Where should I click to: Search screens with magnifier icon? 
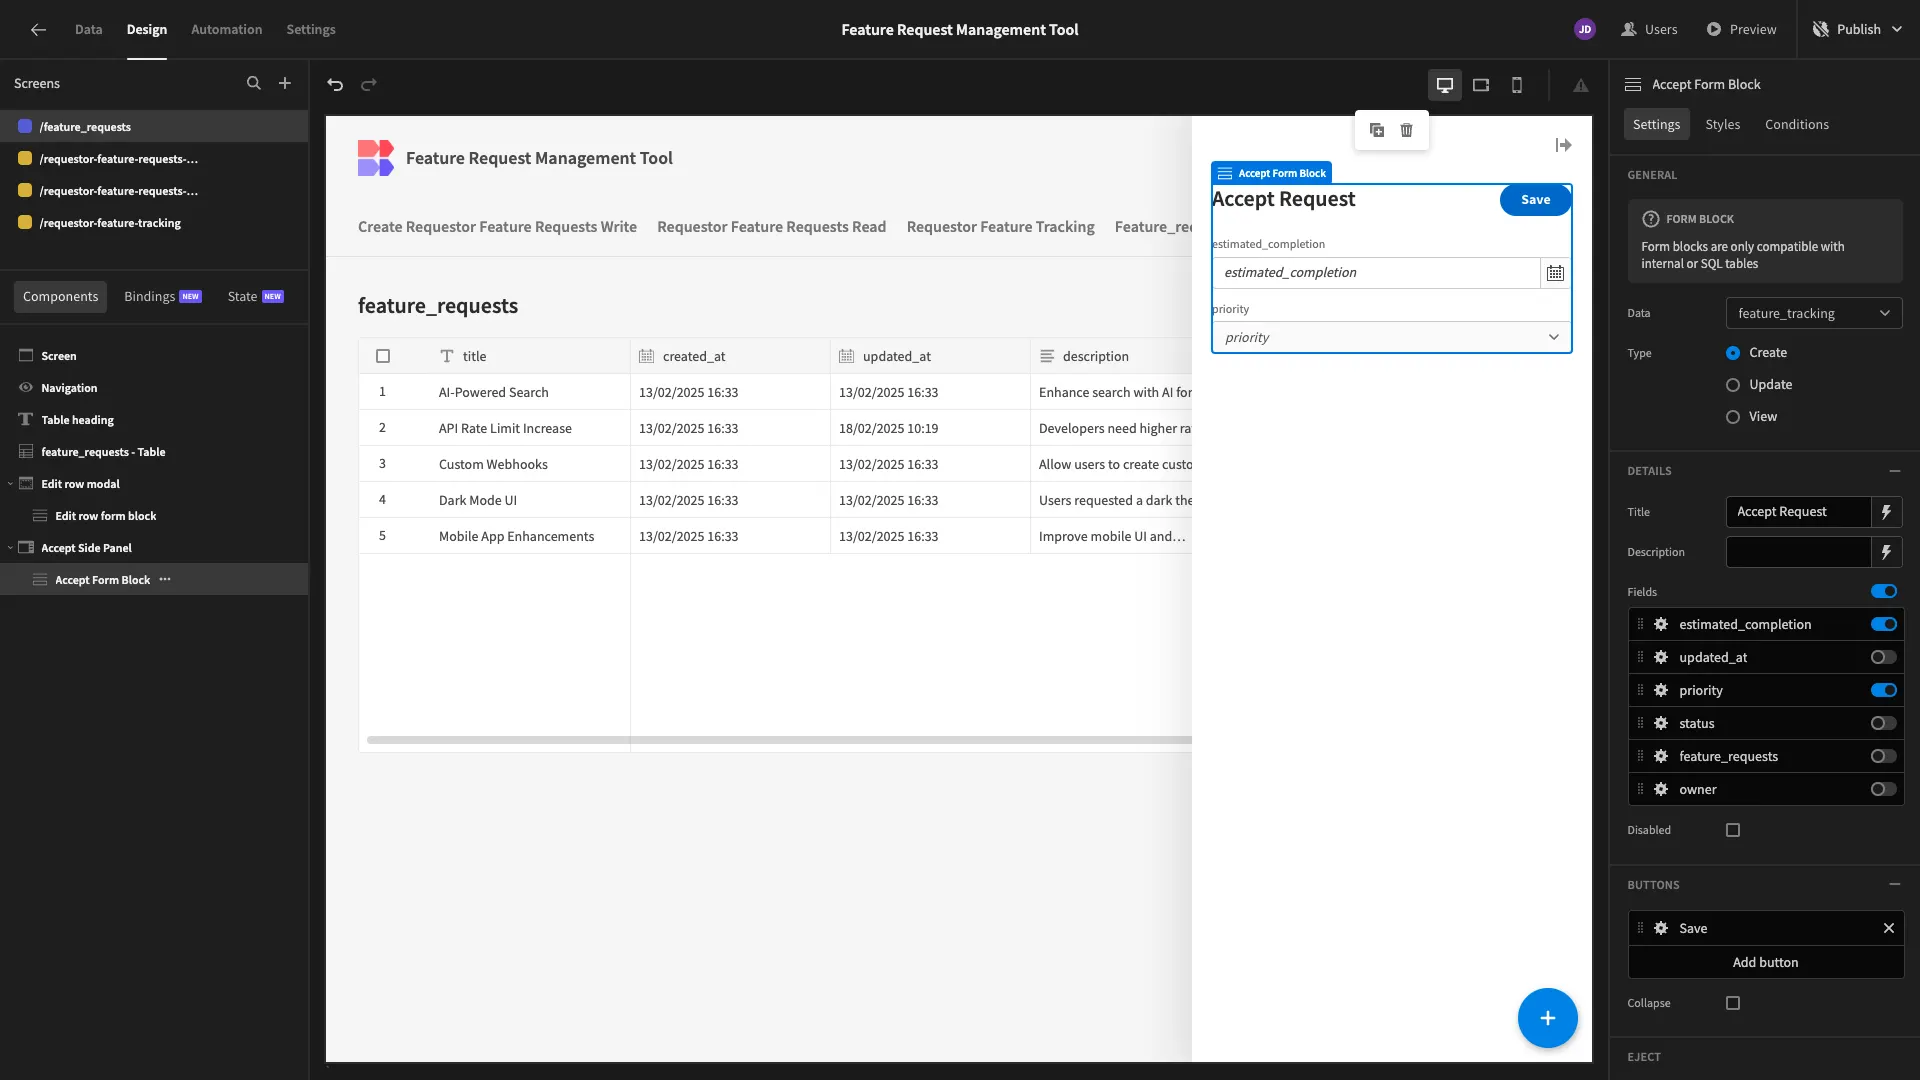(254, 84)
